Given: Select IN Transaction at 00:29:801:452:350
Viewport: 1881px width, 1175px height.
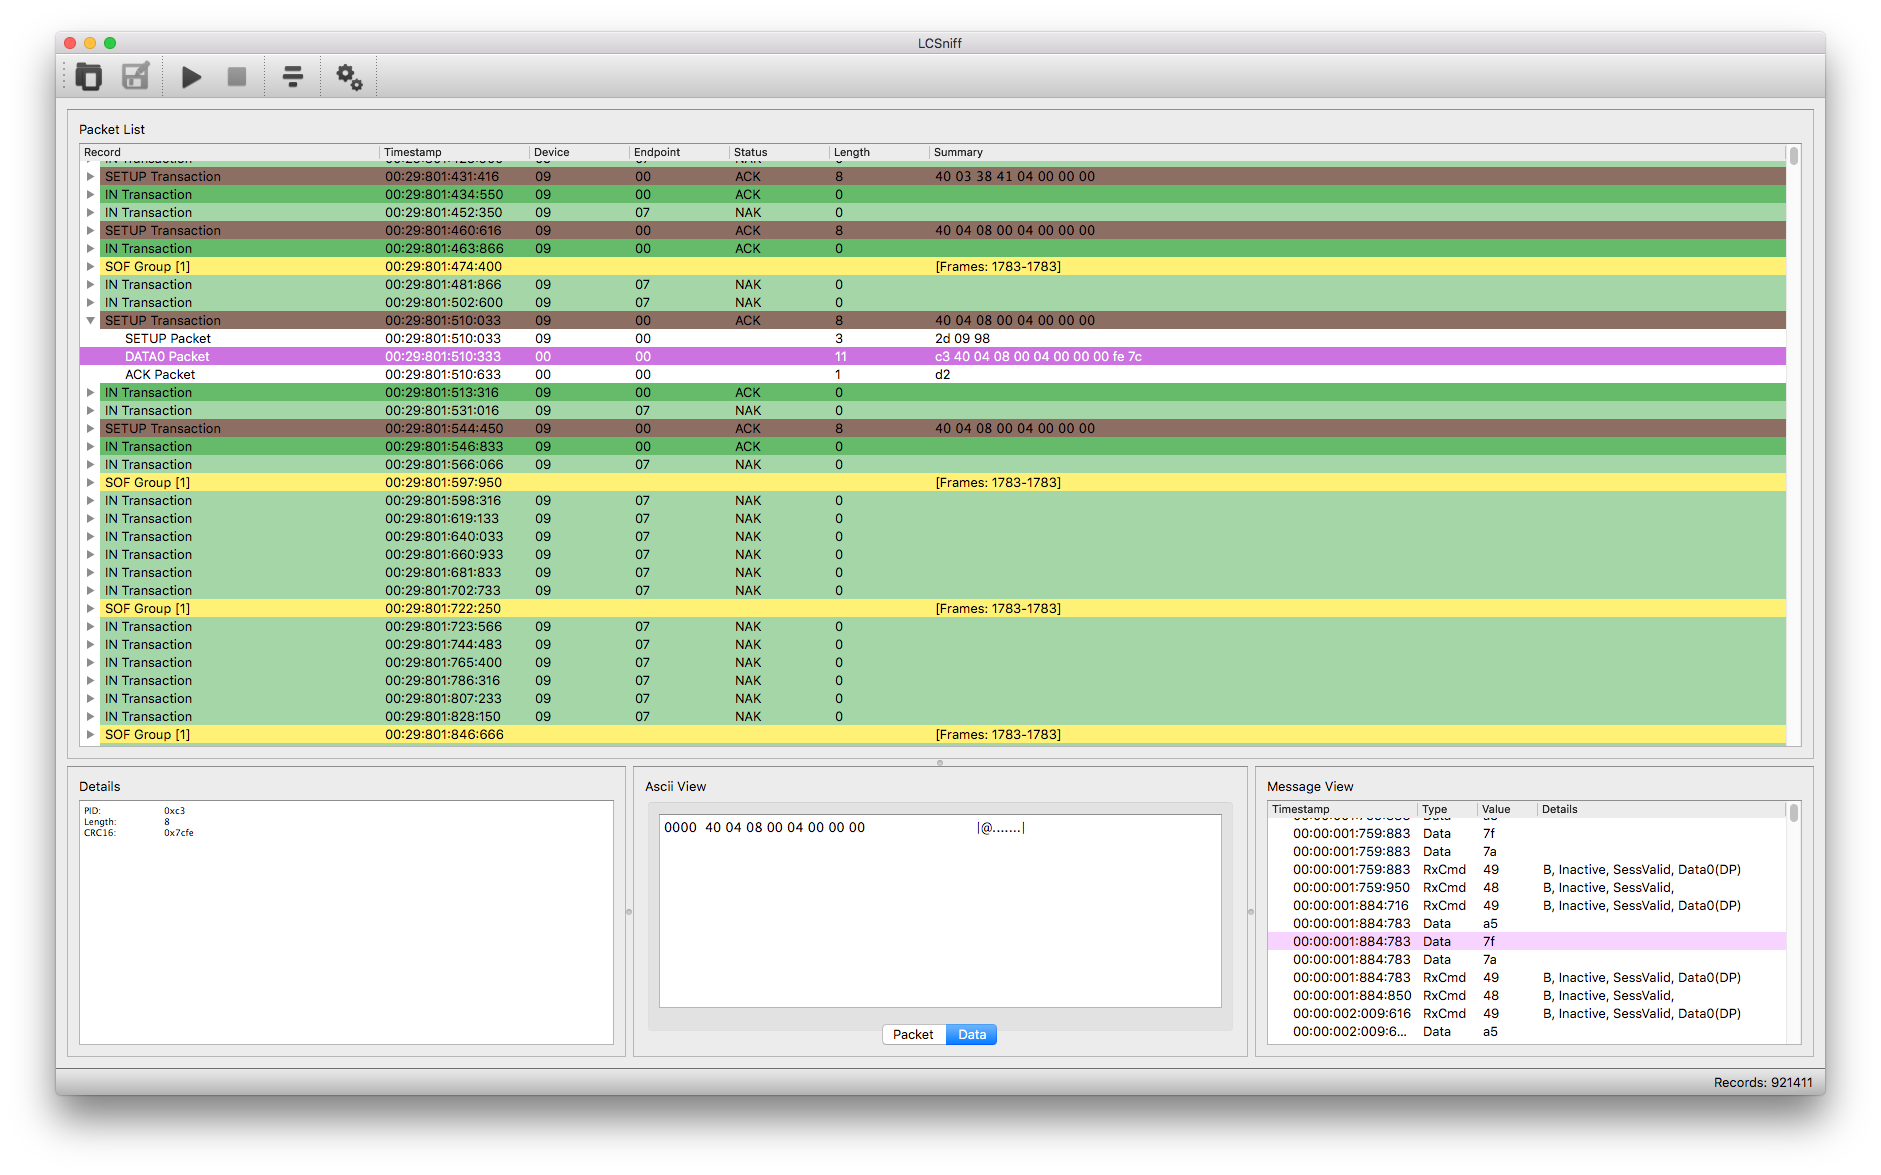Looking at the screenshot, I should coord(933,213).
